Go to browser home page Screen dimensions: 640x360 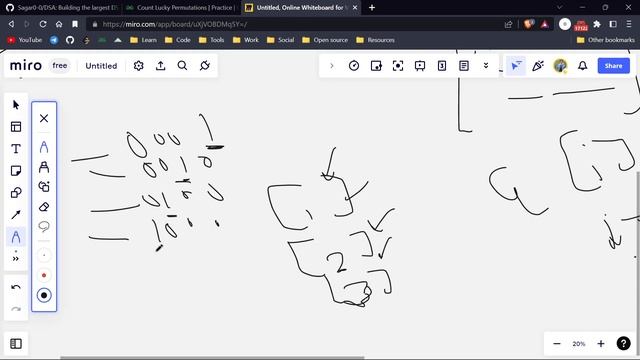coord(59,24)
